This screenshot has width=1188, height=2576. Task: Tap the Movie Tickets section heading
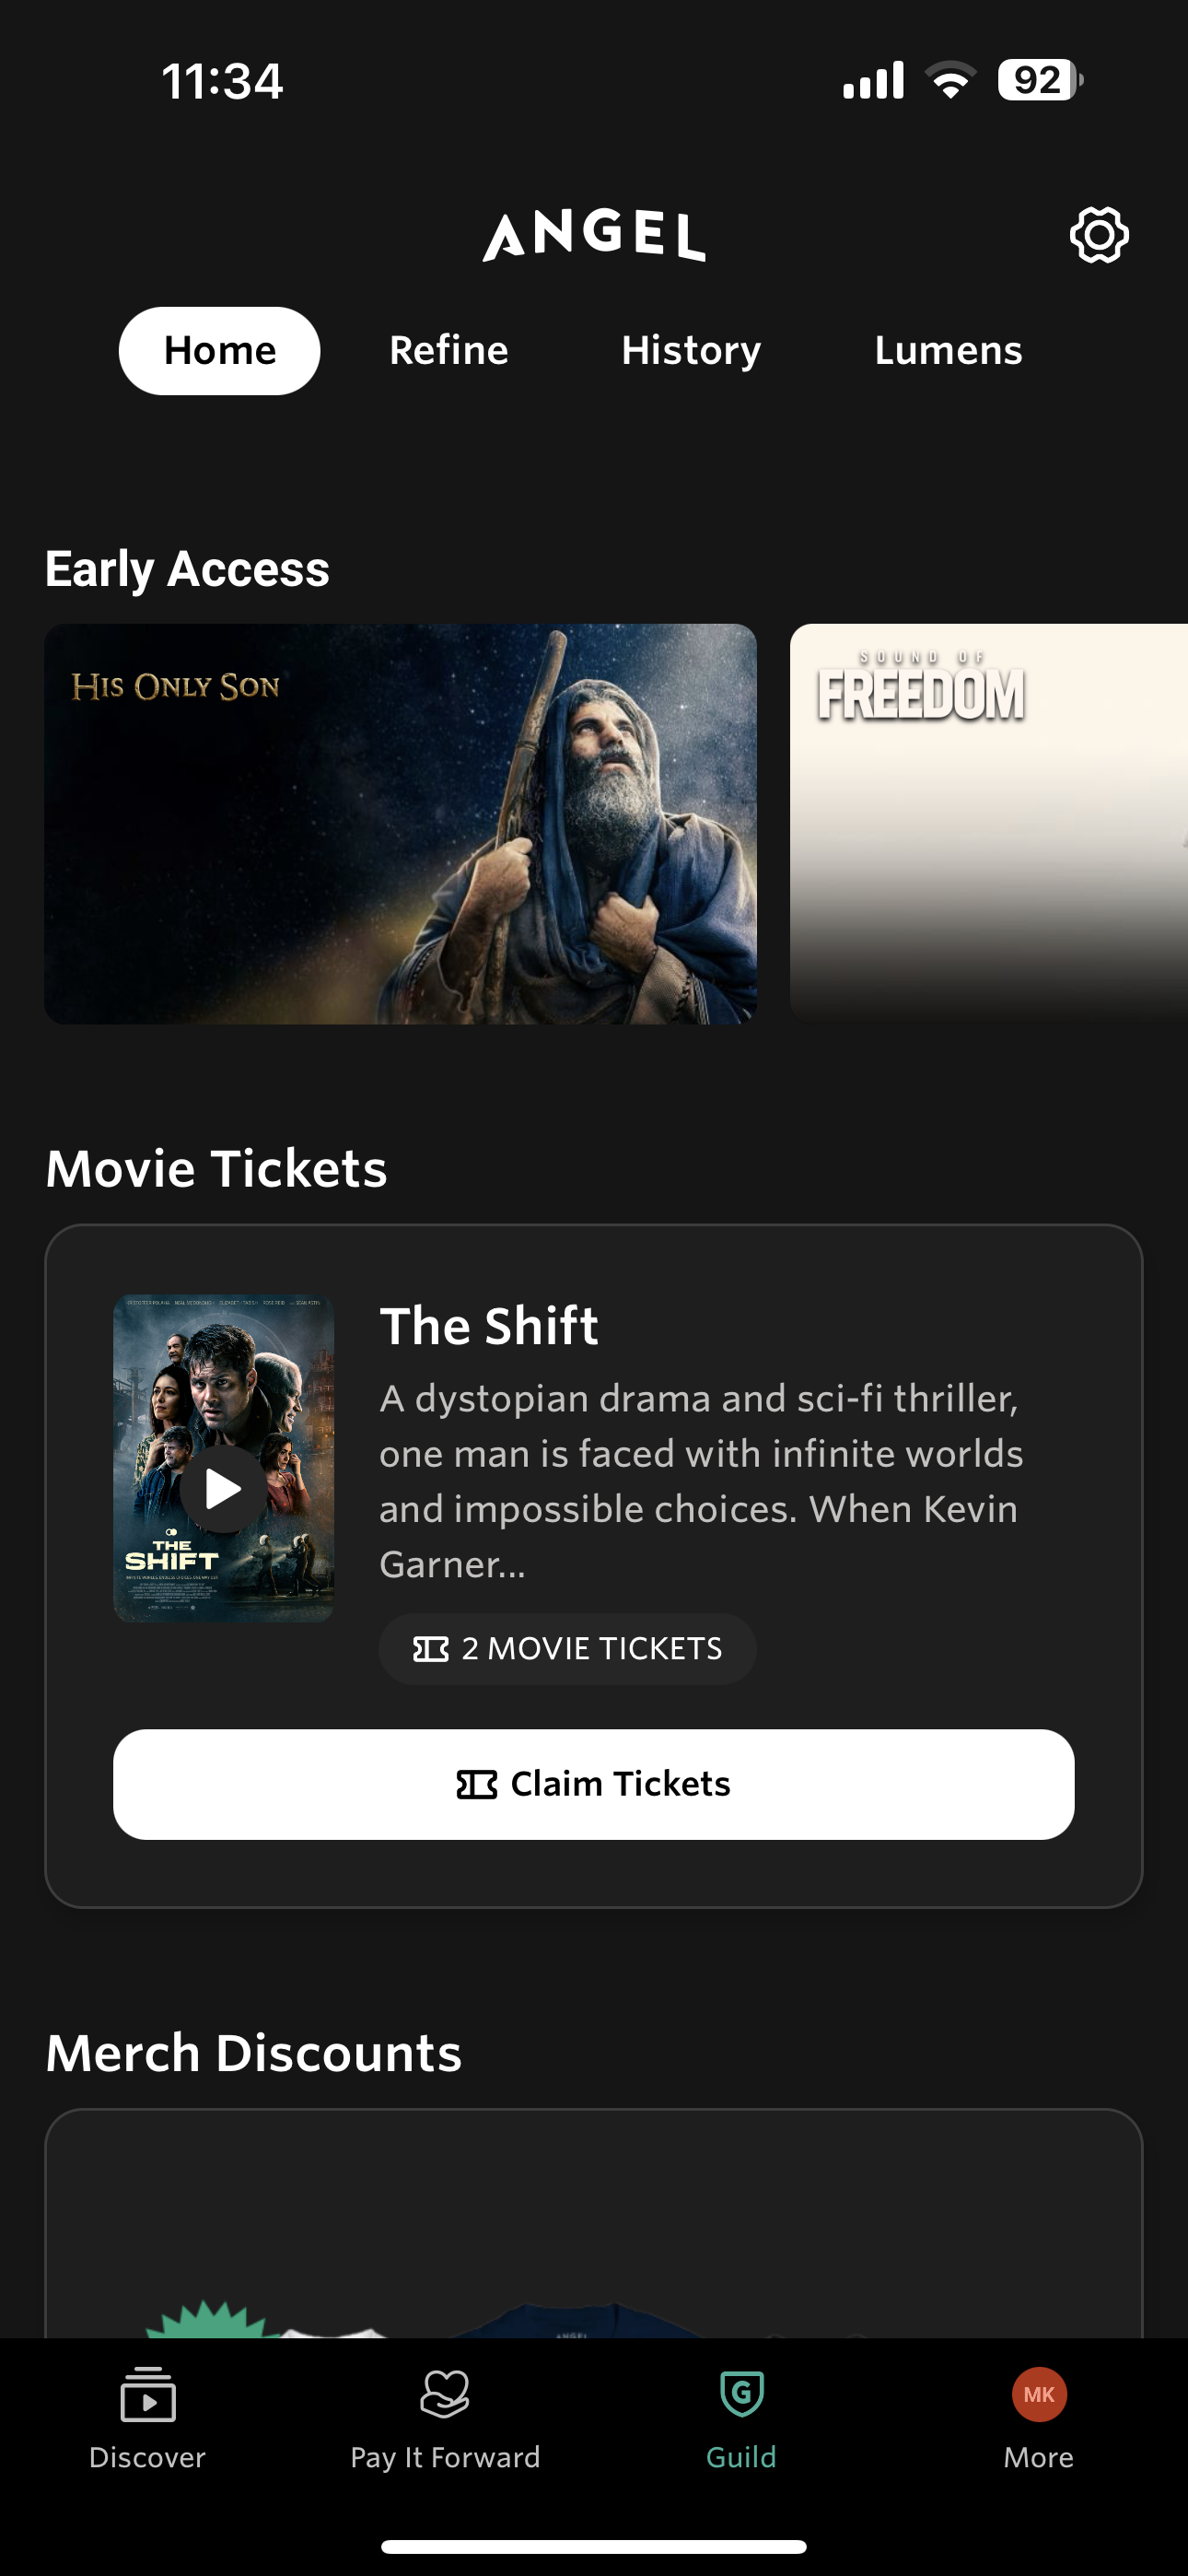click(216, 1168)
